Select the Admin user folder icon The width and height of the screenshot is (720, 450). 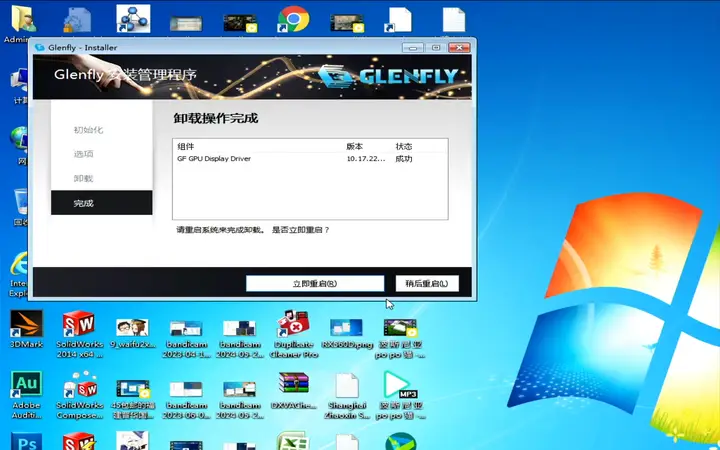pyautogui.click(x=21, y=24)
